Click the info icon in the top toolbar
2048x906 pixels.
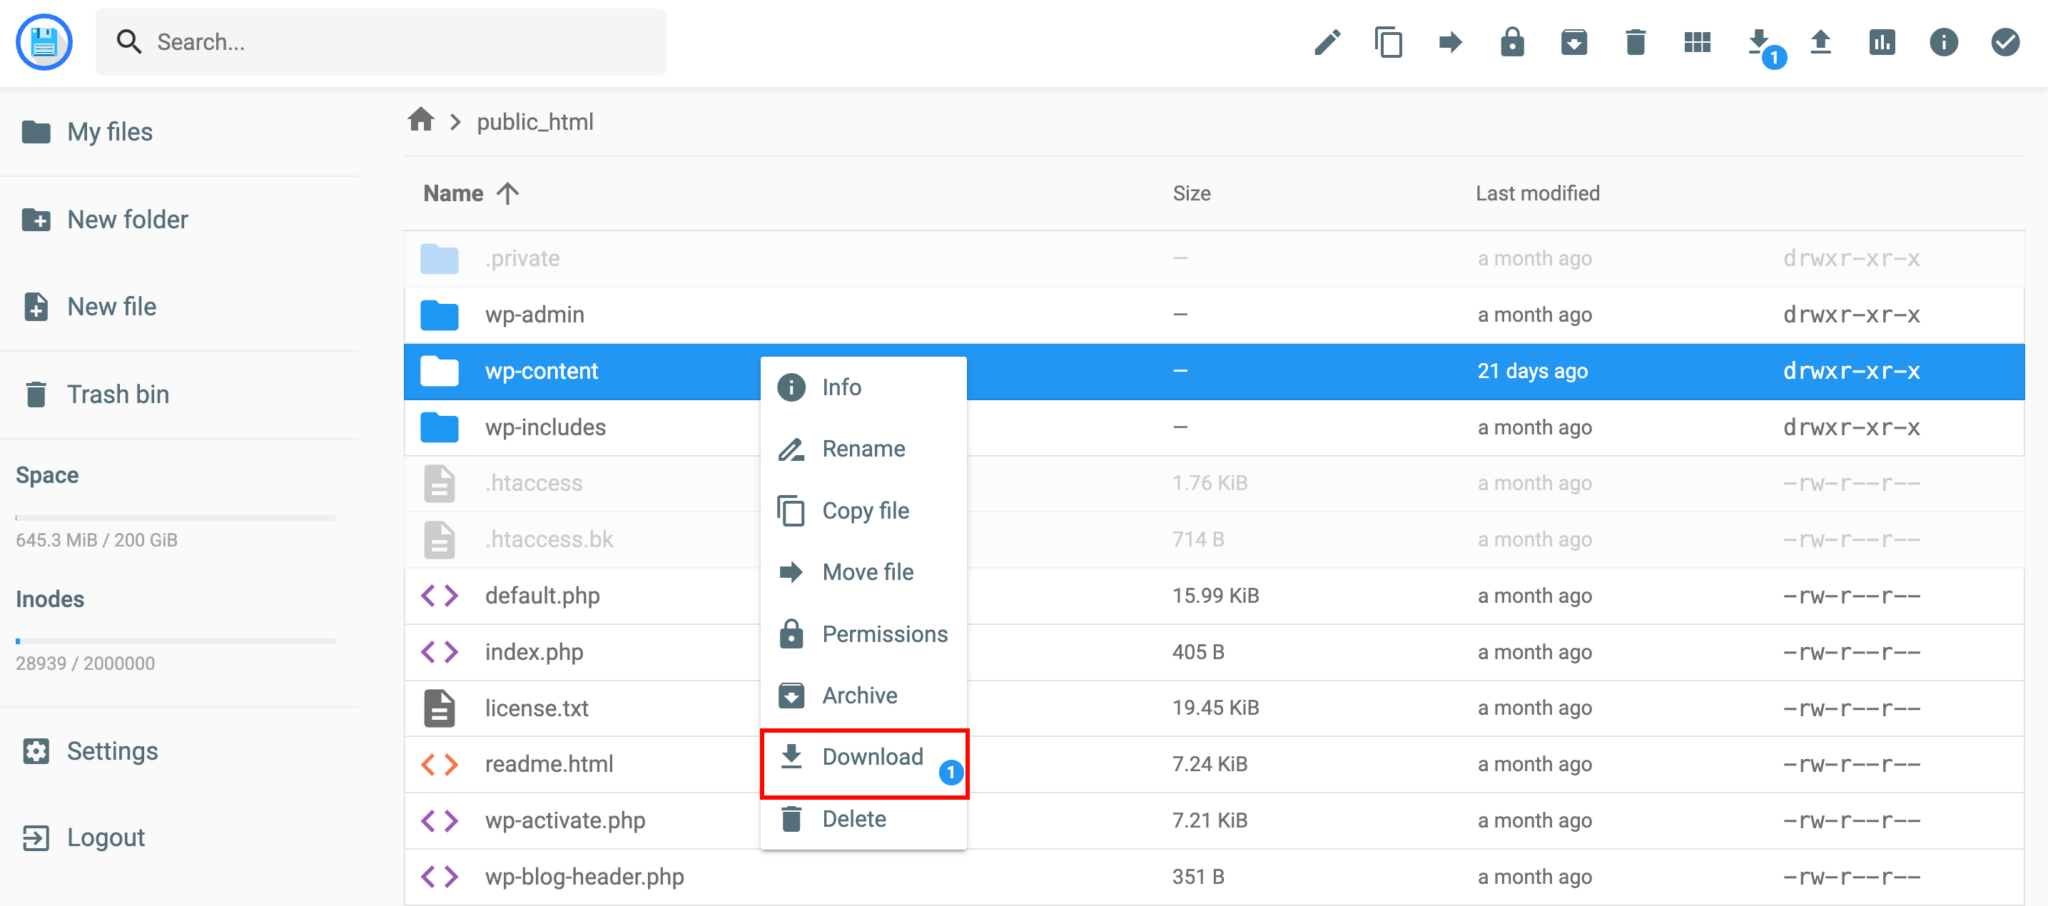[x=1944, y=42]
